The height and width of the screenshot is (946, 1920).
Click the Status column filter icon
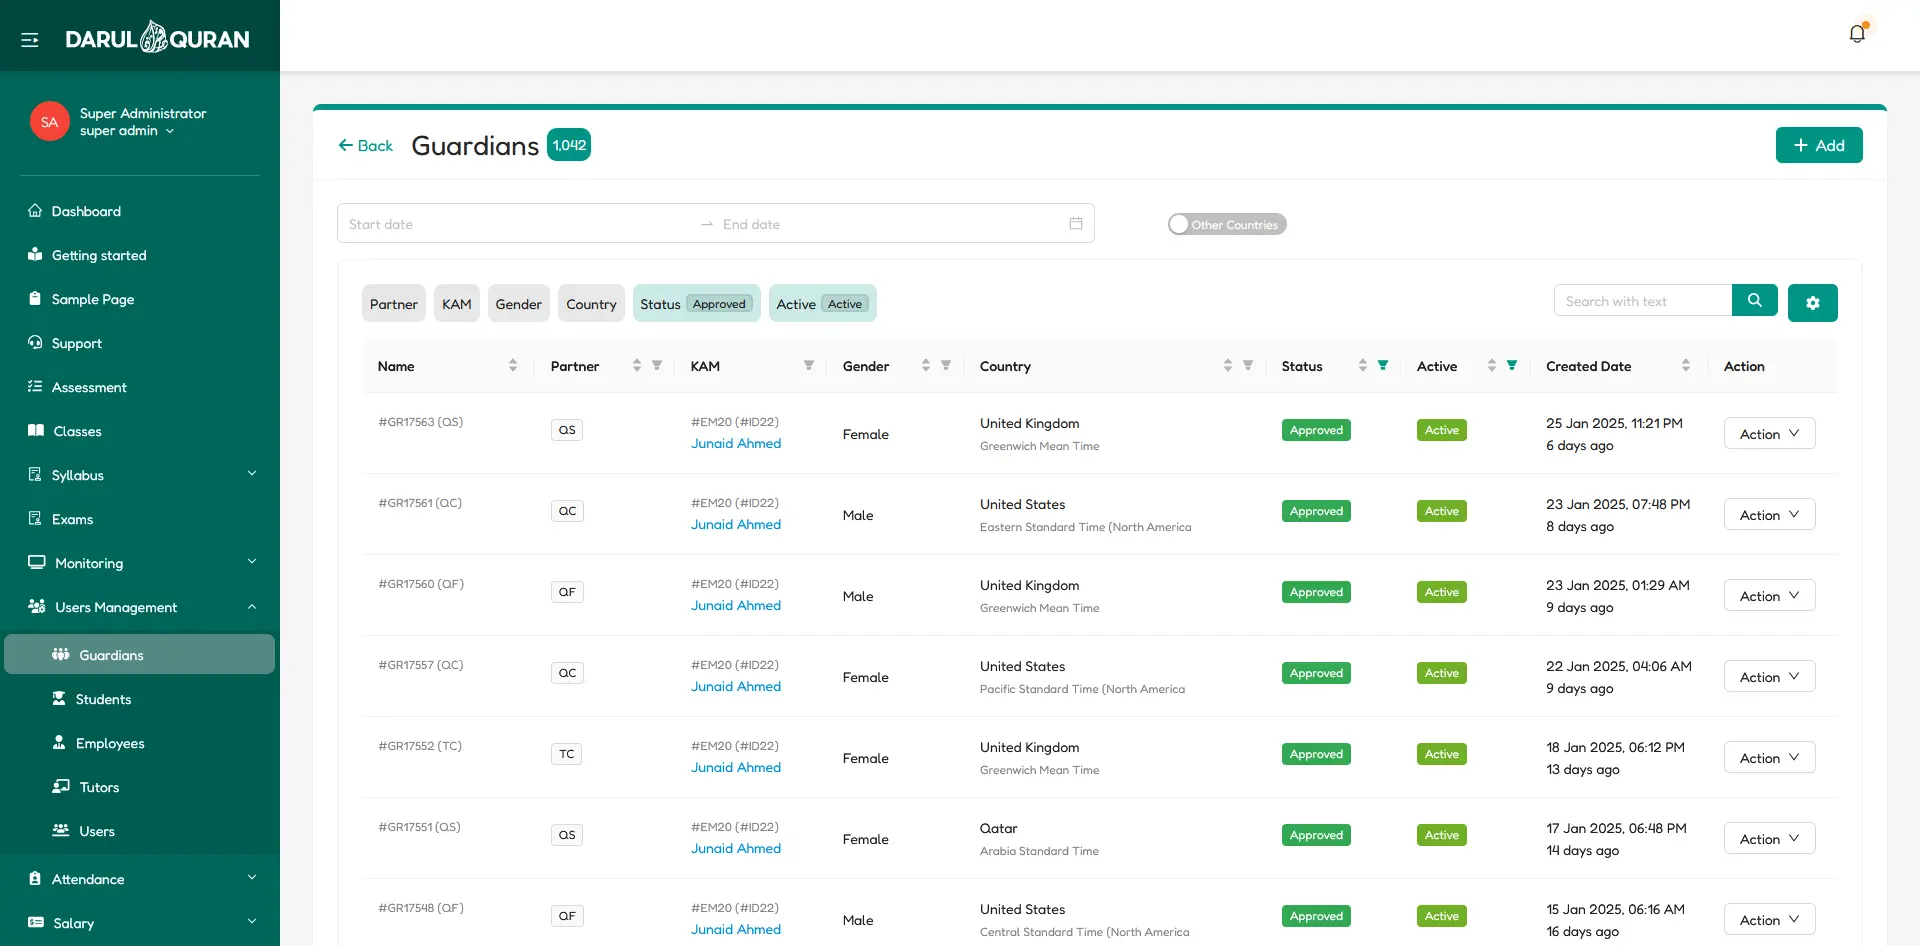click(1383, 366)
